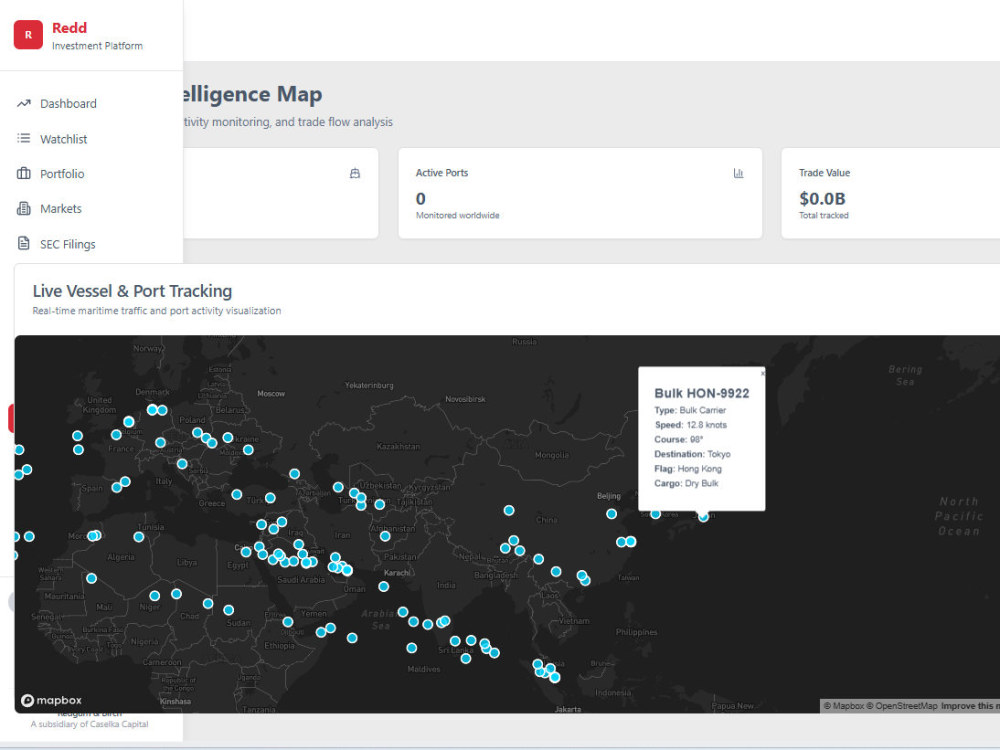The image size is (1000, 750).
Task: Close the Bulk HON-9922 popup
Action: (762, 374)
